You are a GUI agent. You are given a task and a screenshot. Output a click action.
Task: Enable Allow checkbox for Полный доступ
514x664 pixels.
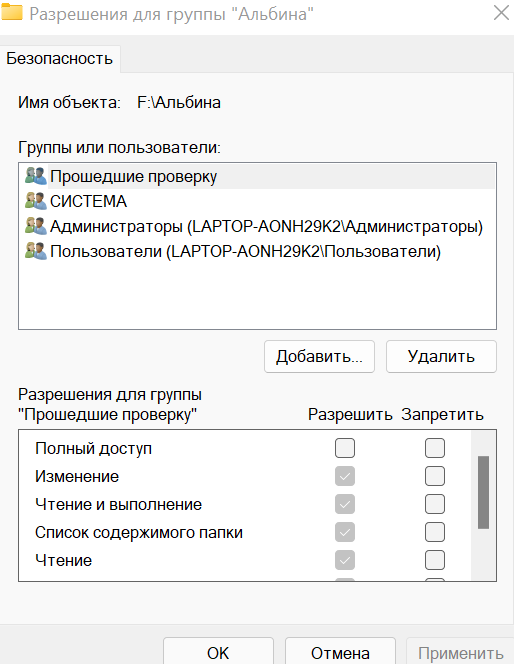[x=345, y=448]
